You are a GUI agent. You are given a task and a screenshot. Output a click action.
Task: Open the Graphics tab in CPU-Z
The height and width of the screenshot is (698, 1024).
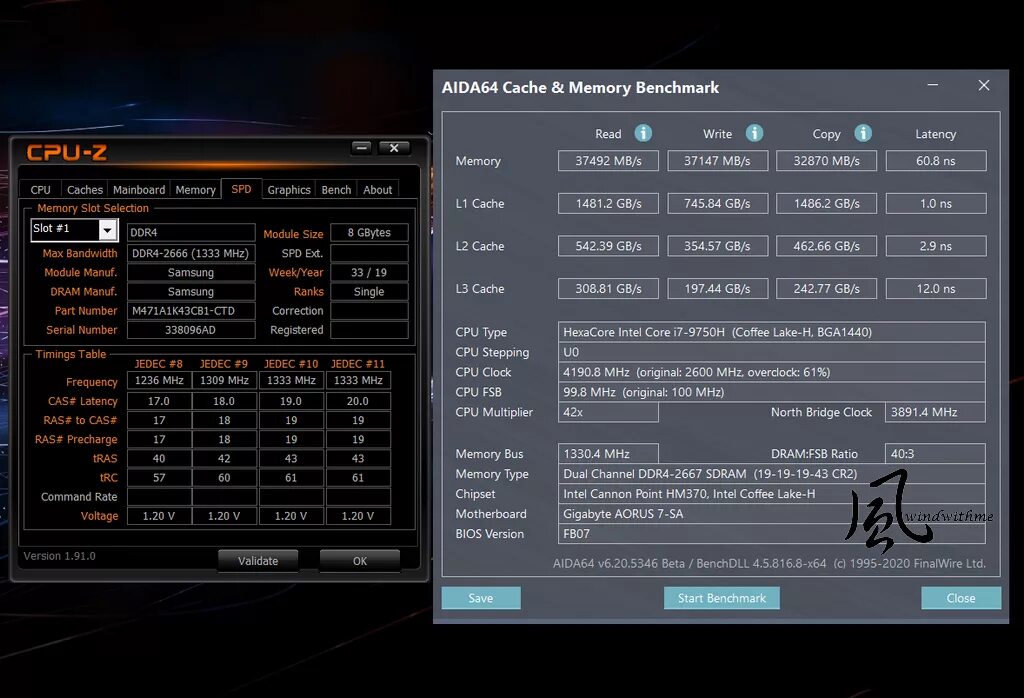tap(289, 189)
